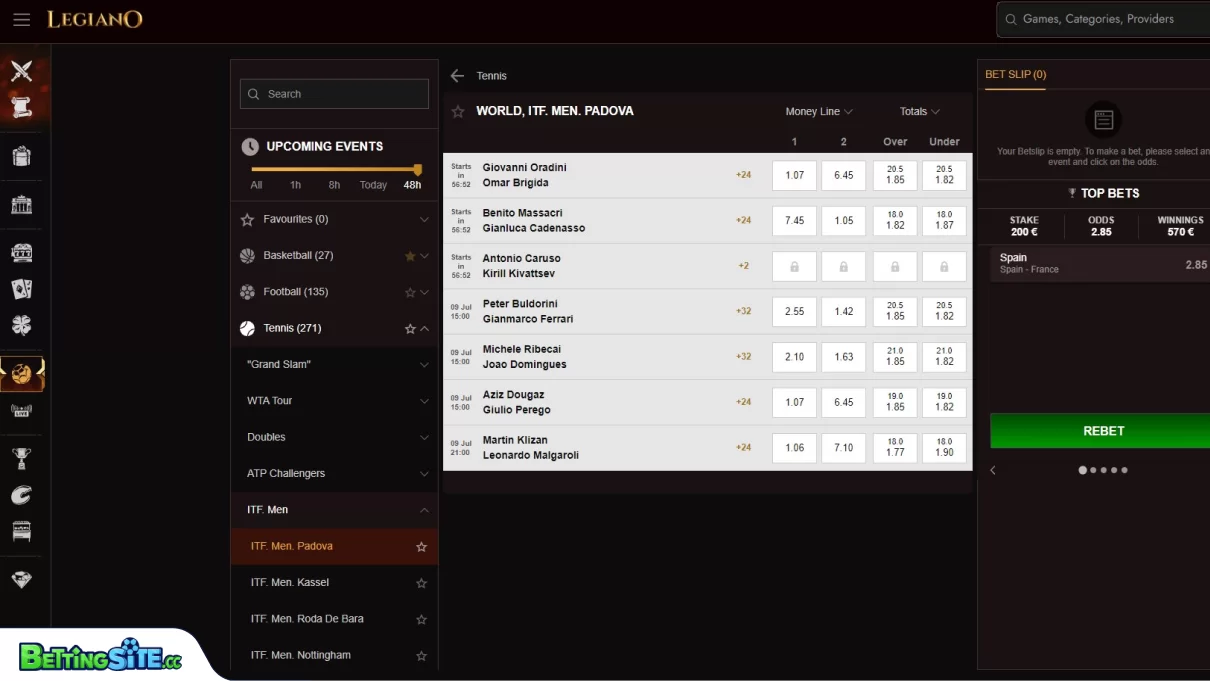Click the locked Under odds for Caruso match
1210x681 pixels.
(944, 267)
